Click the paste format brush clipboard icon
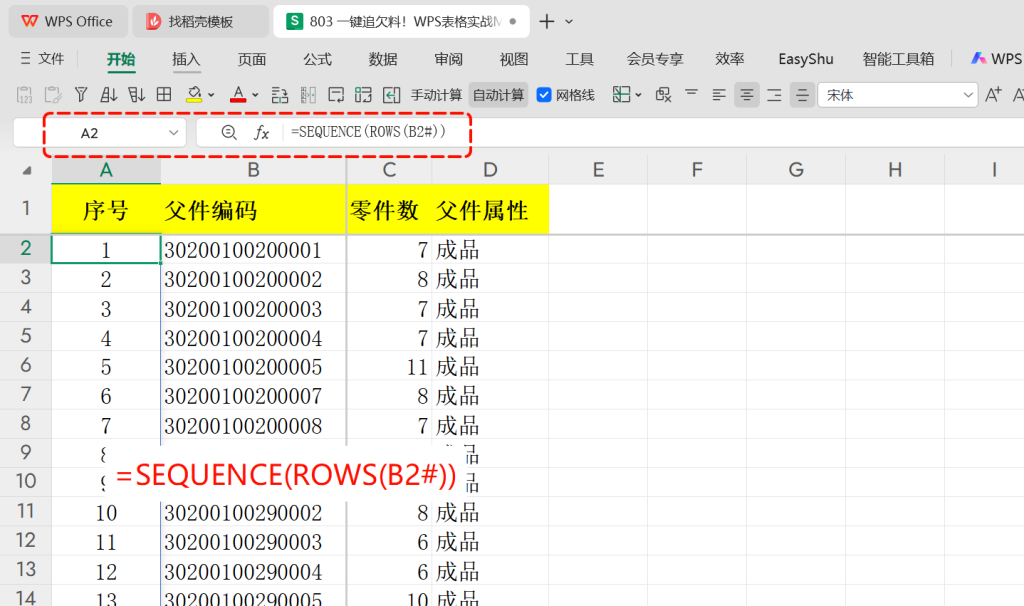 tap(53, 95)
